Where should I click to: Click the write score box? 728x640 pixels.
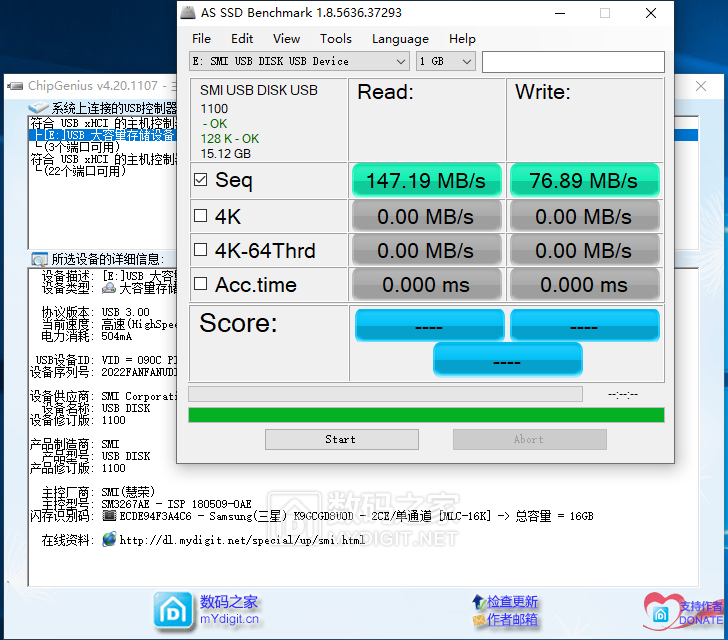(x=585, y=325)
